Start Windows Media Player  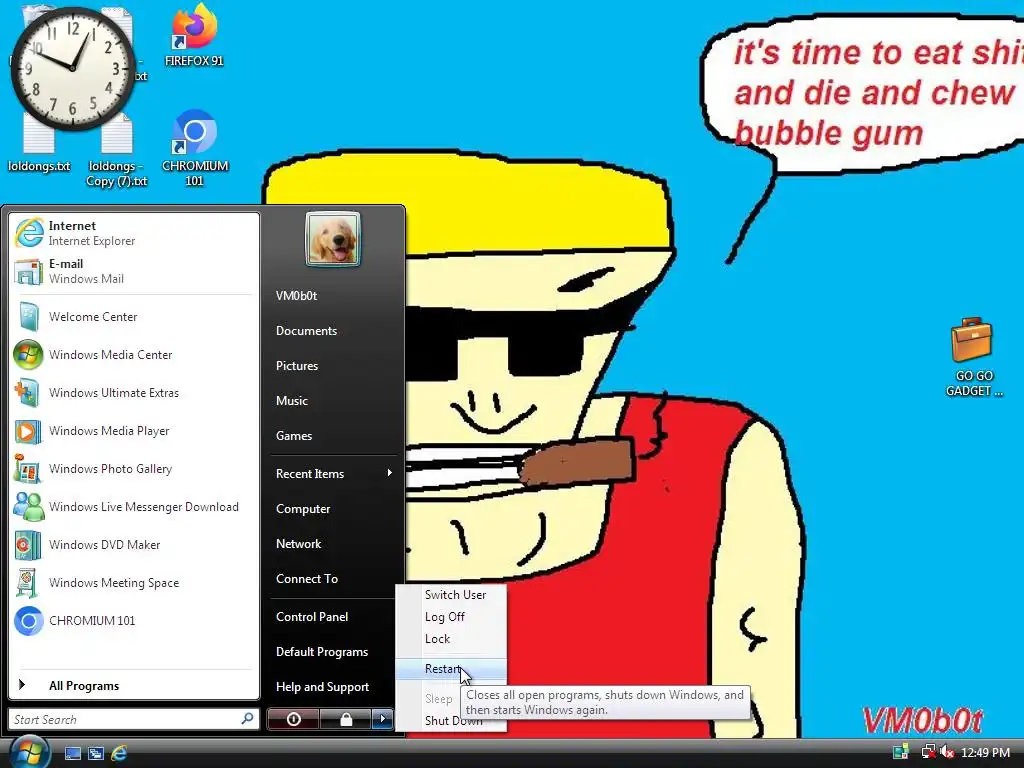tap(133, 431)
